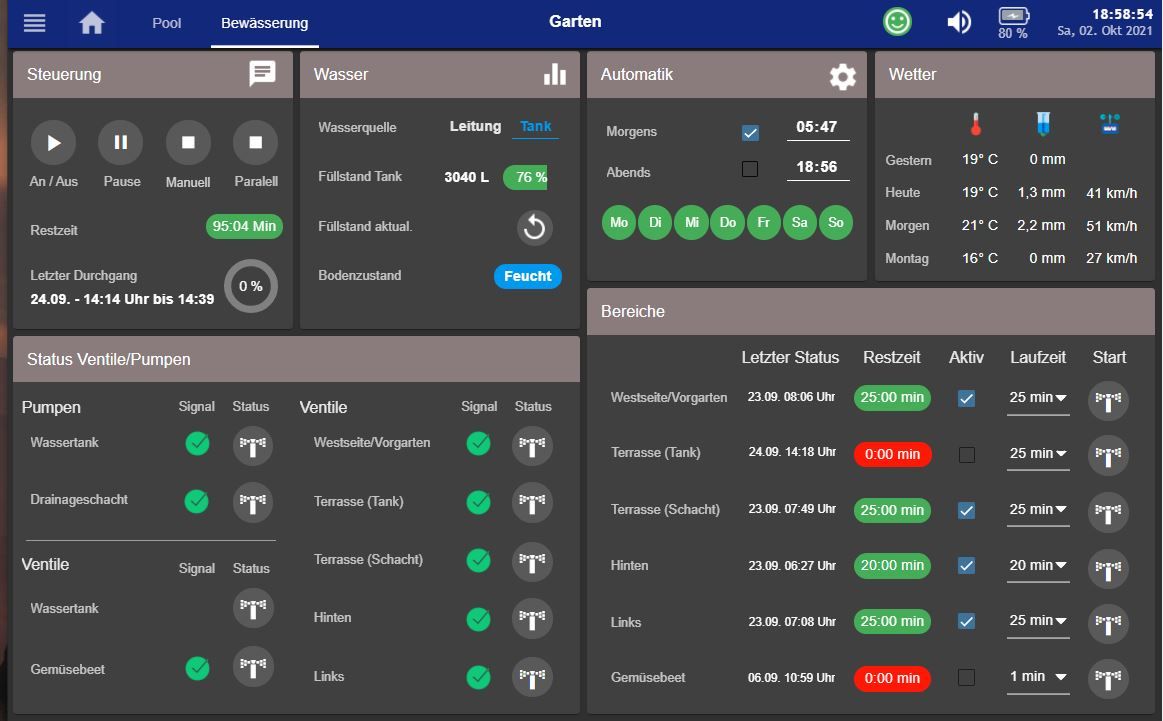Open Laufzeit dropdown for Hinten
The height and width of the screenshot is (721, 1163).
pyautogui.click(x=1037, y=566)
